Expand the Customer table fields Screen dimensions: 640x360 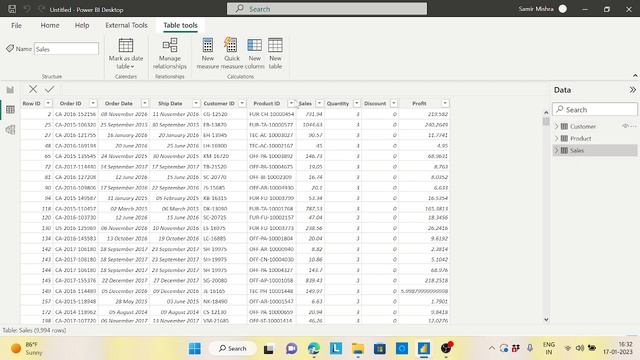click(556, 127)
